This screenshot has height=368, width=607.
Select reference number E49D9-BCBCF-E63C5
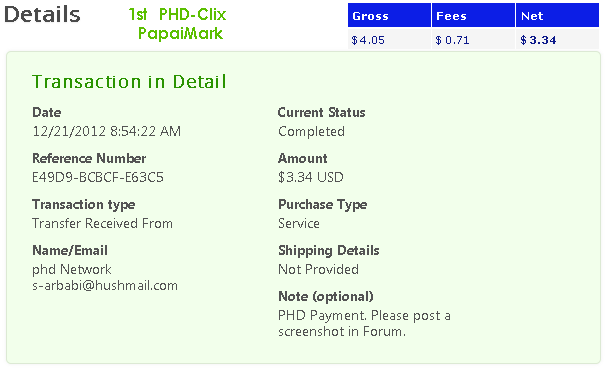(98, 177)
